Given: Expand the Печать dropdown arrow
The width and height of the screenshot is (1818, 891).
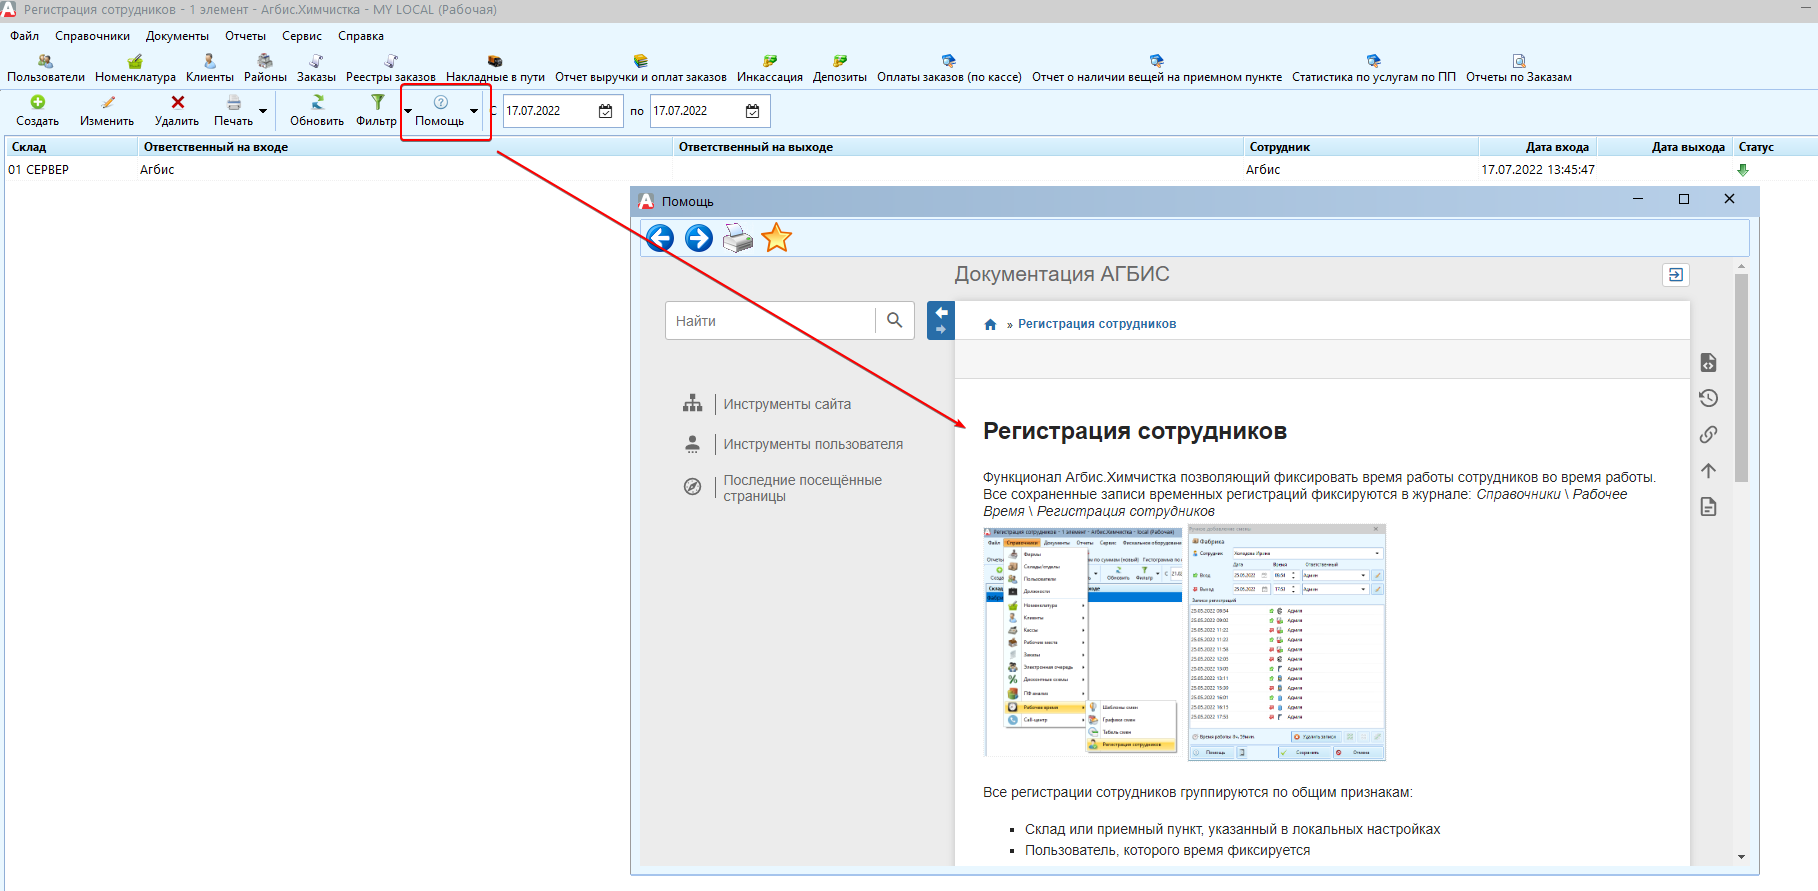Looking at the screenshot, I should (x=263, y=111).
